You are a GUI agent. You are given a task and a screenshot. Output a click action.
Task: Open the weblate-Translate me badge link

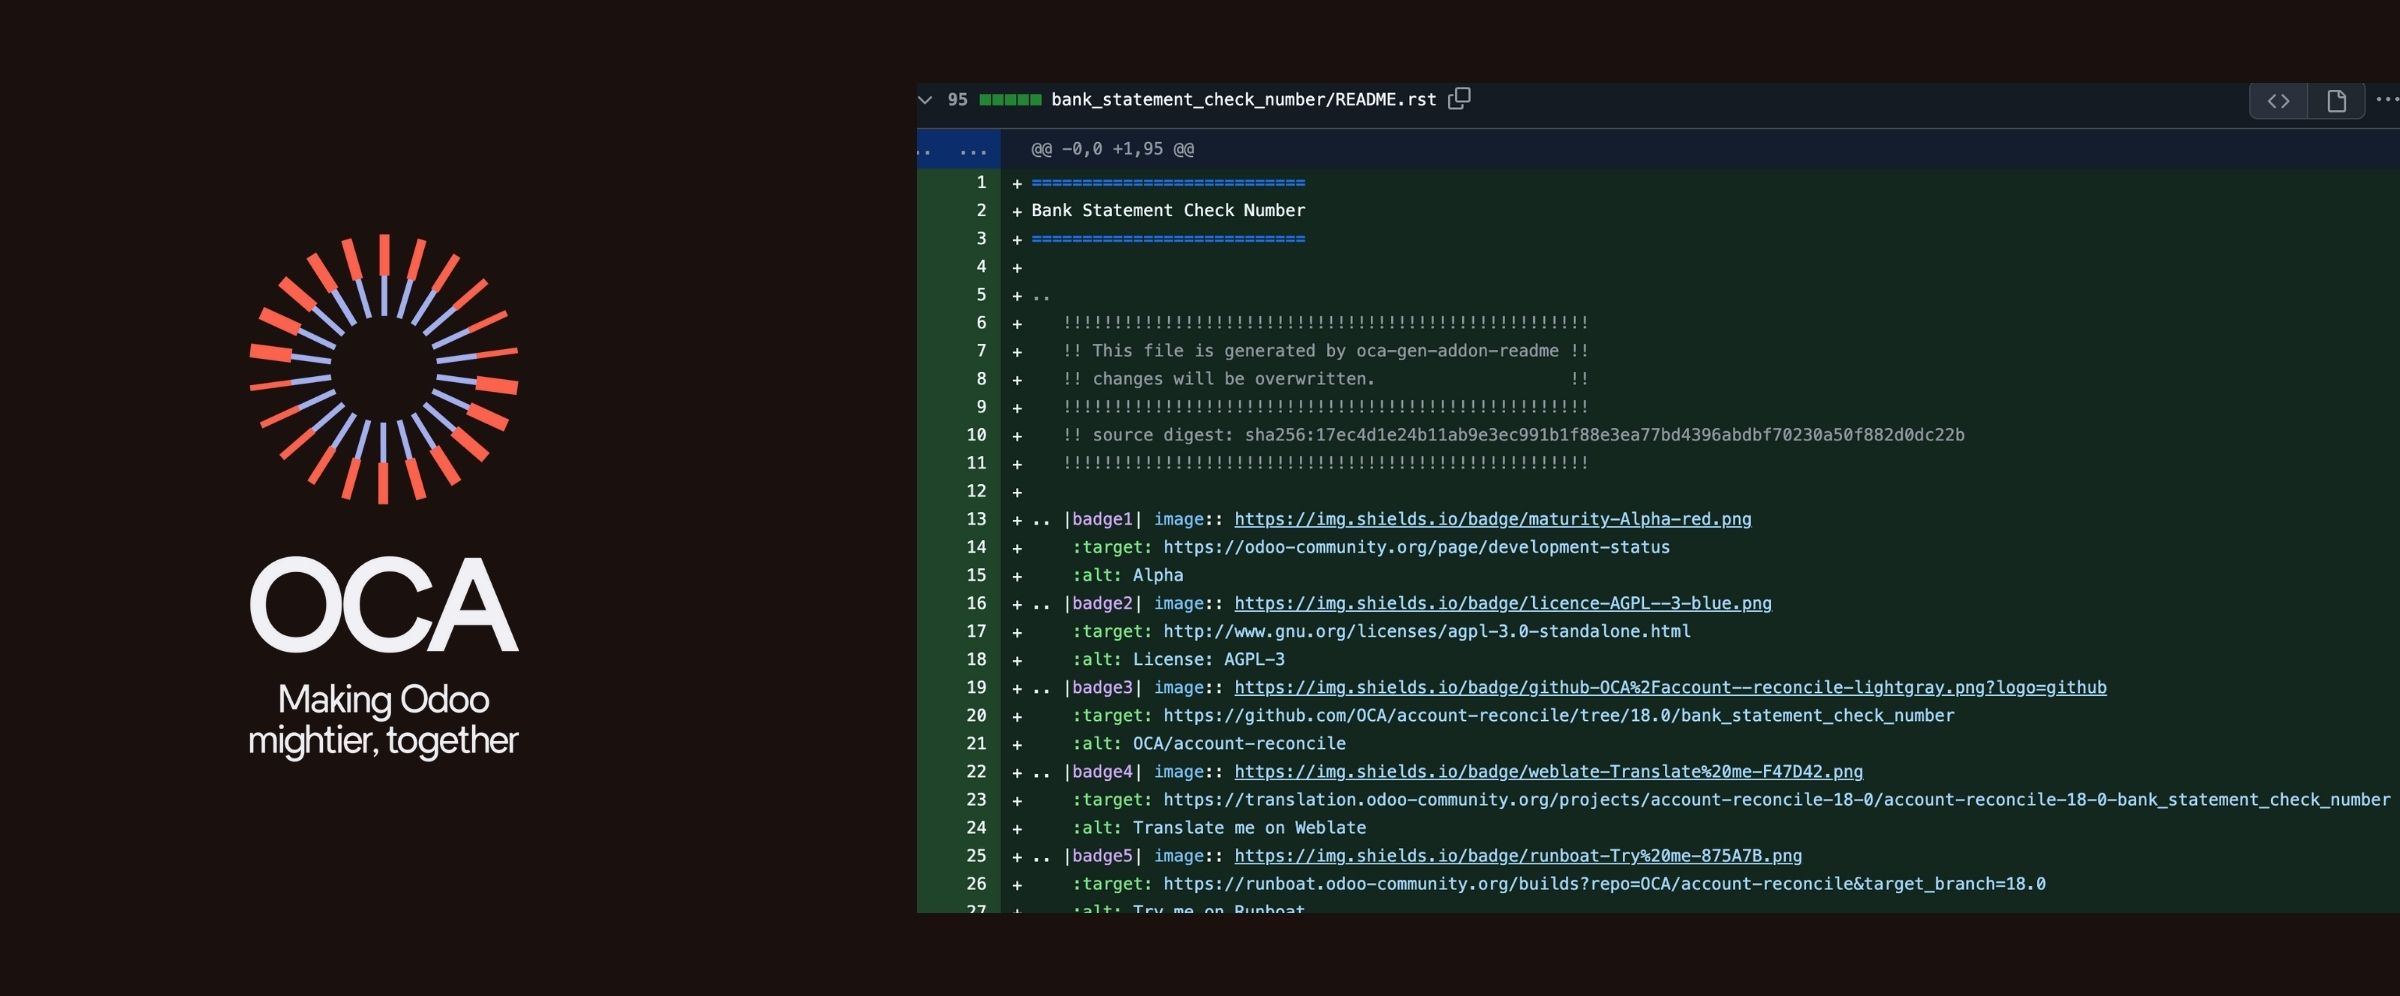click(x=1548, y=771)
